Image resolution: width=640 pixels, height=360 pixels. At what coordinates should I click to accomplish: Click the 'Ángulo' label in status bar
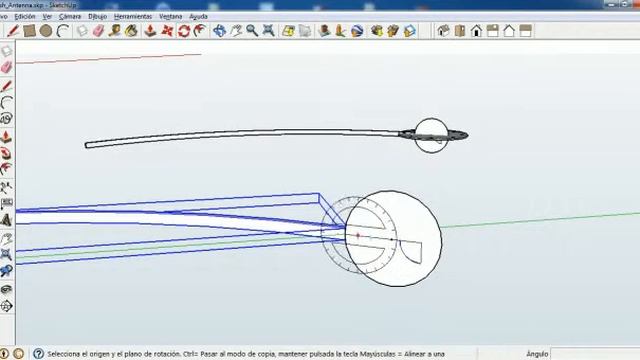tap(537, 354)
